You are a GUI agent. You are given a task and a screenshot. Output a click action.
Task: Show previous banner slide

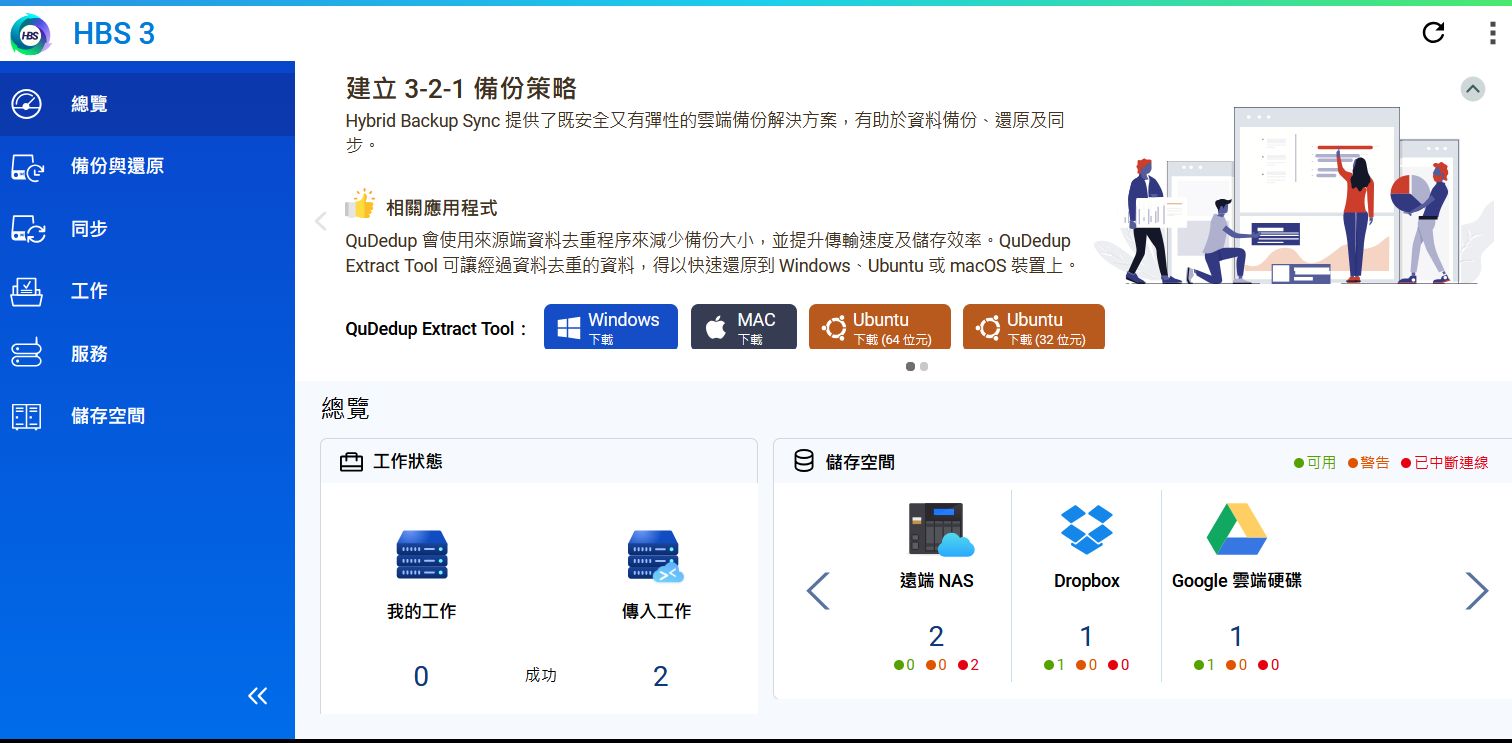click(x=321, y=221)
